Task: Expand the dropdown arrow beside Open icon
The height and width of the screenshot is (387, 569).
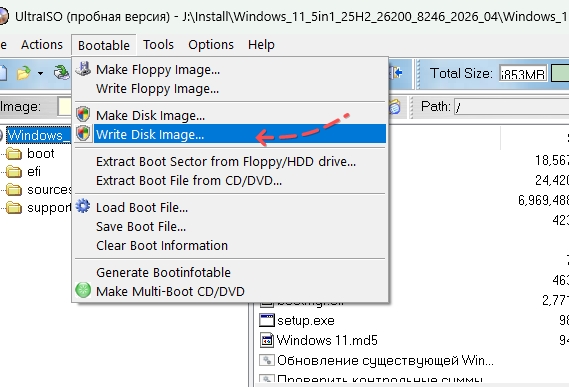Action: coord(40,73)
